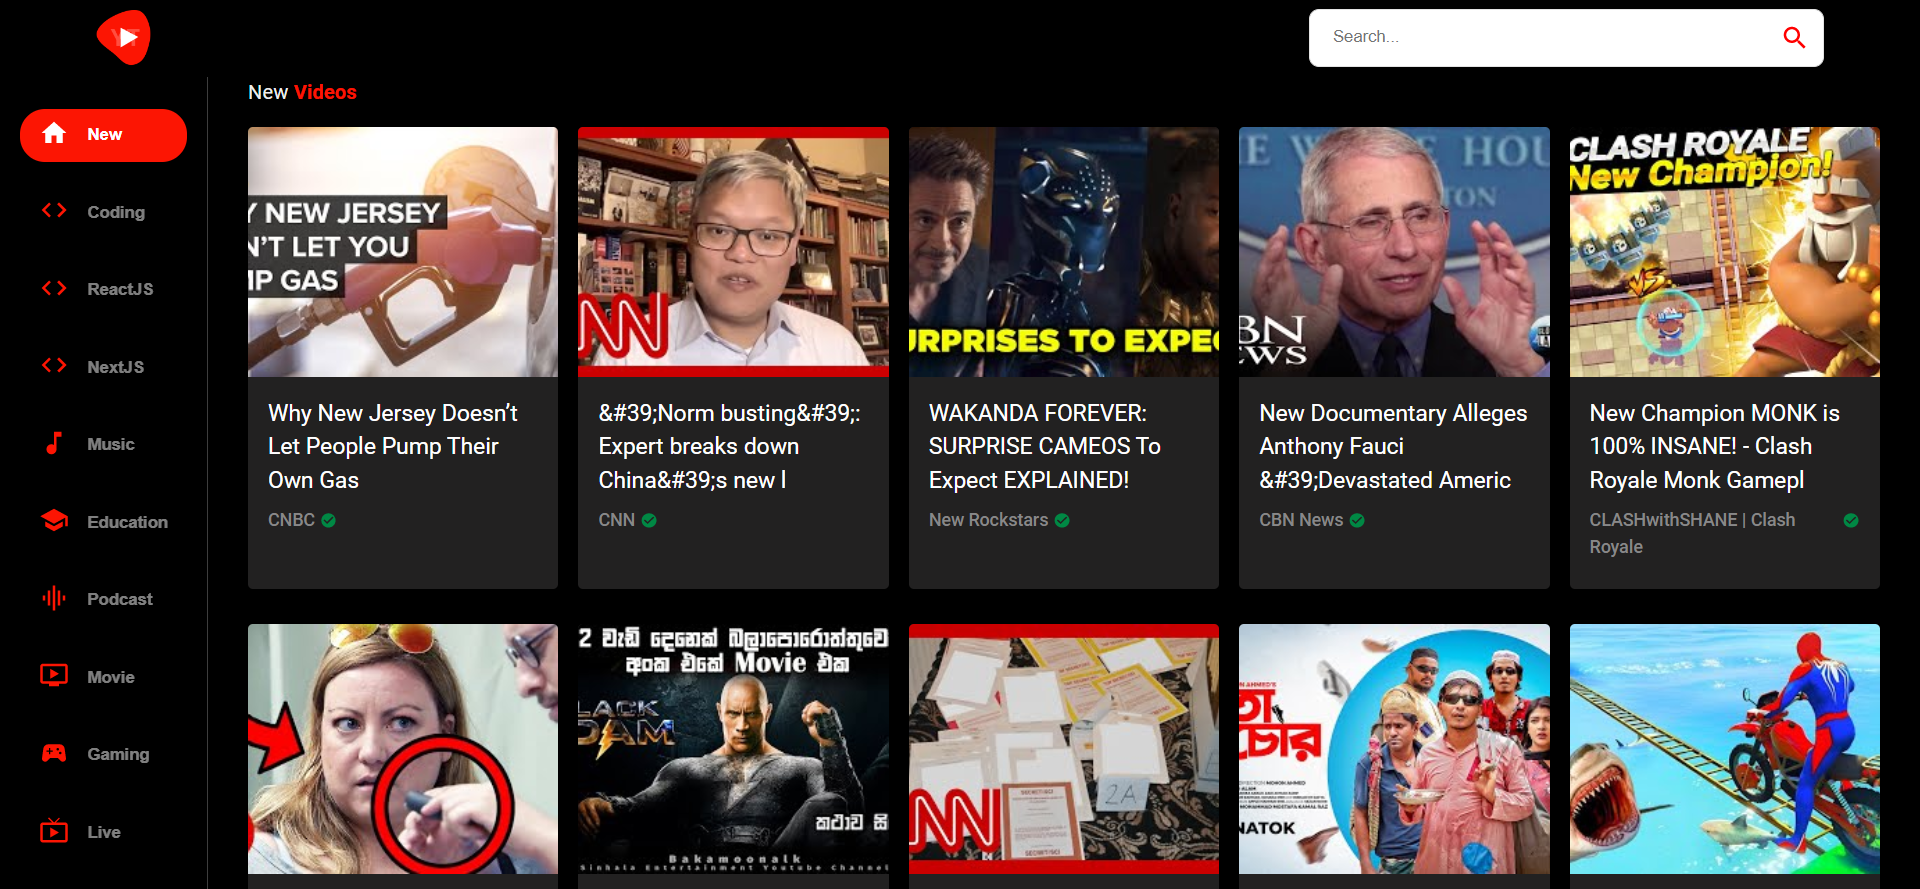The image size is (1920, 889).
Task: Open the thumbnail with red circle and arrow
Action: [x=403, y=749]
